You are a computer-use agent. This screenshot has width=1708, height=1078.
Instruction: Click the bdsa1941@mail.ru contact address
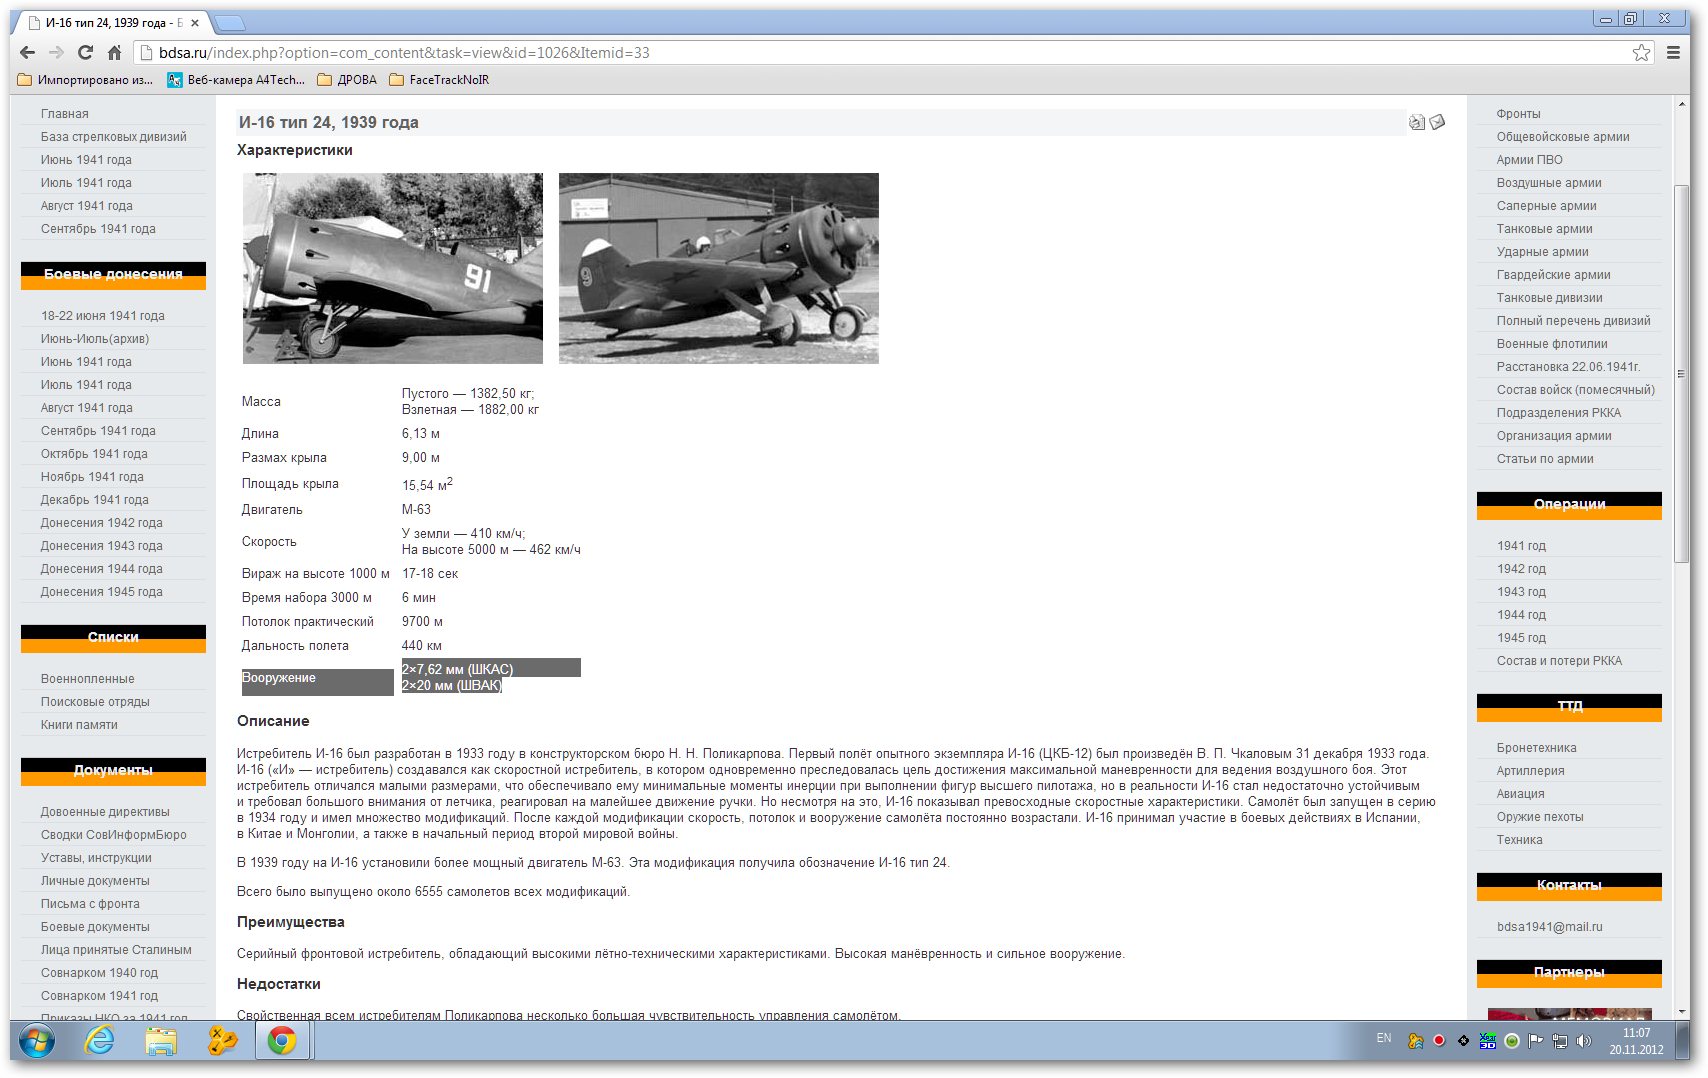[x=1550, y=927]
